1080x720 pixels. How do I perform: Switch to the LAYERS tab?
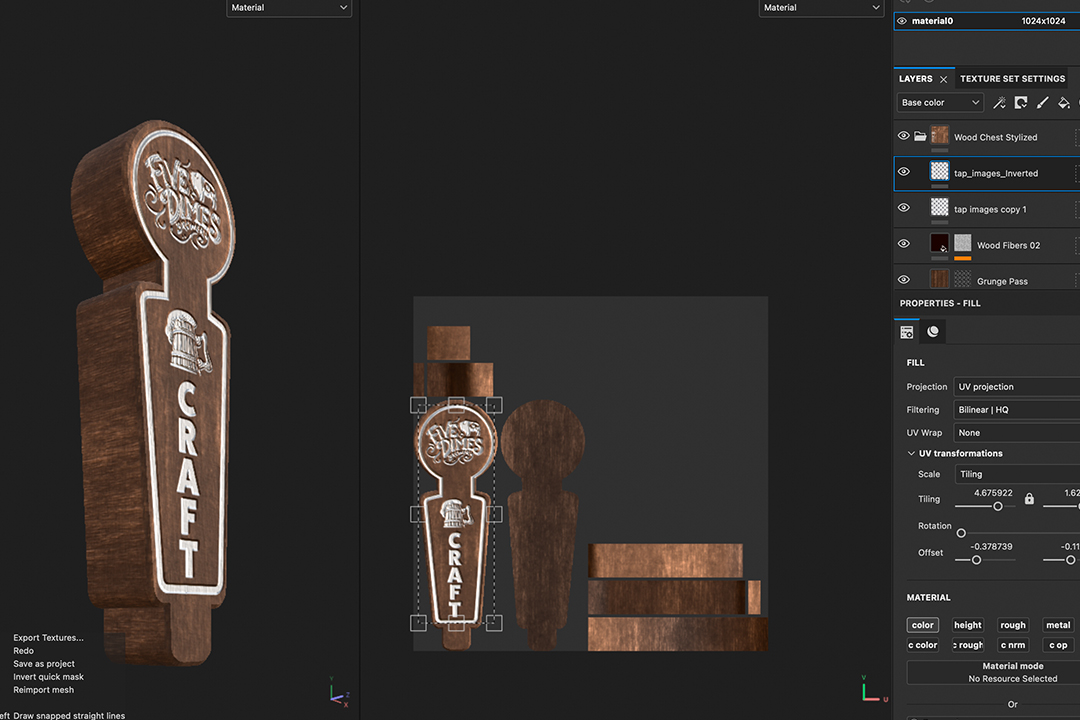[x=915, y=79]
